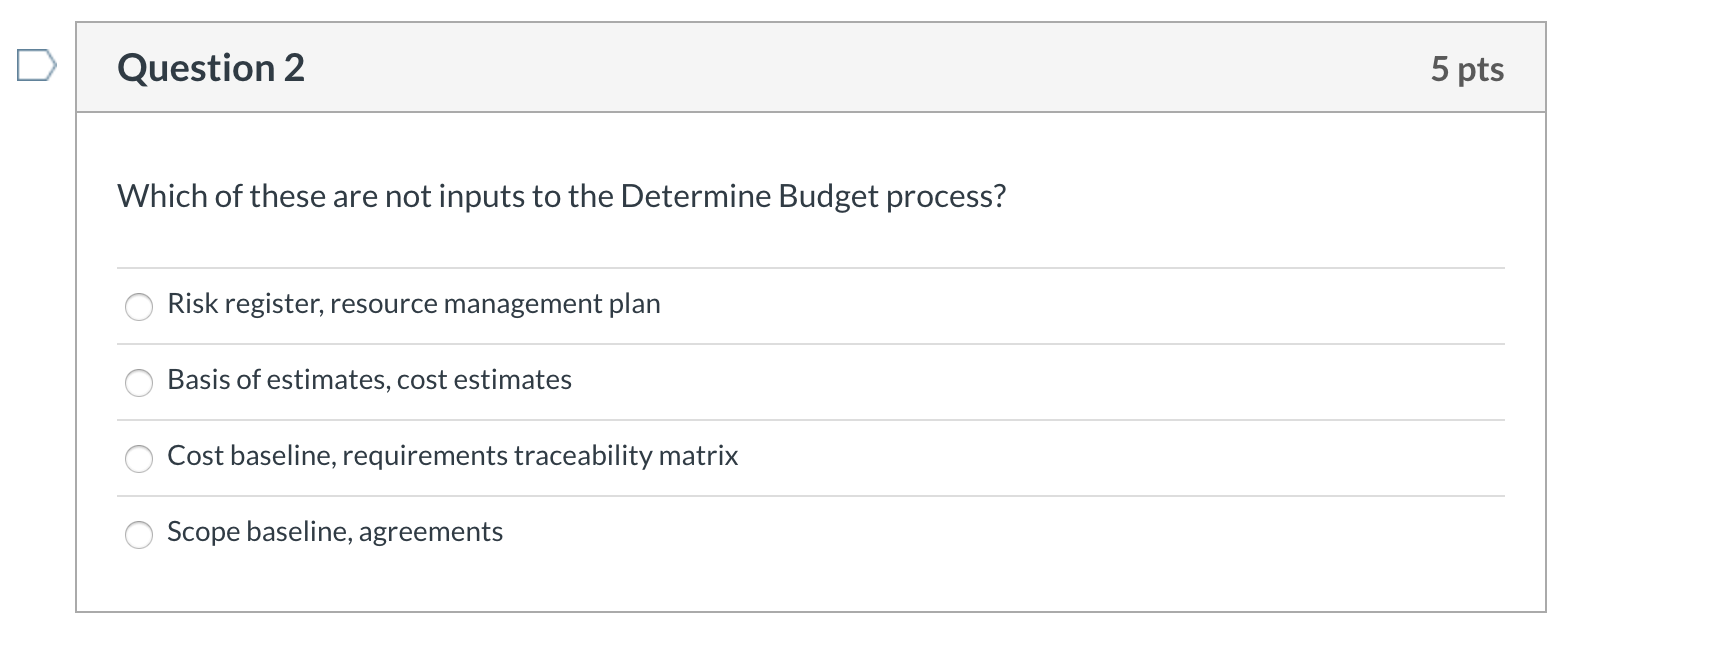Click the gray Question 2 header bar
1724x671 pixels.
click(x=800, y=66)
